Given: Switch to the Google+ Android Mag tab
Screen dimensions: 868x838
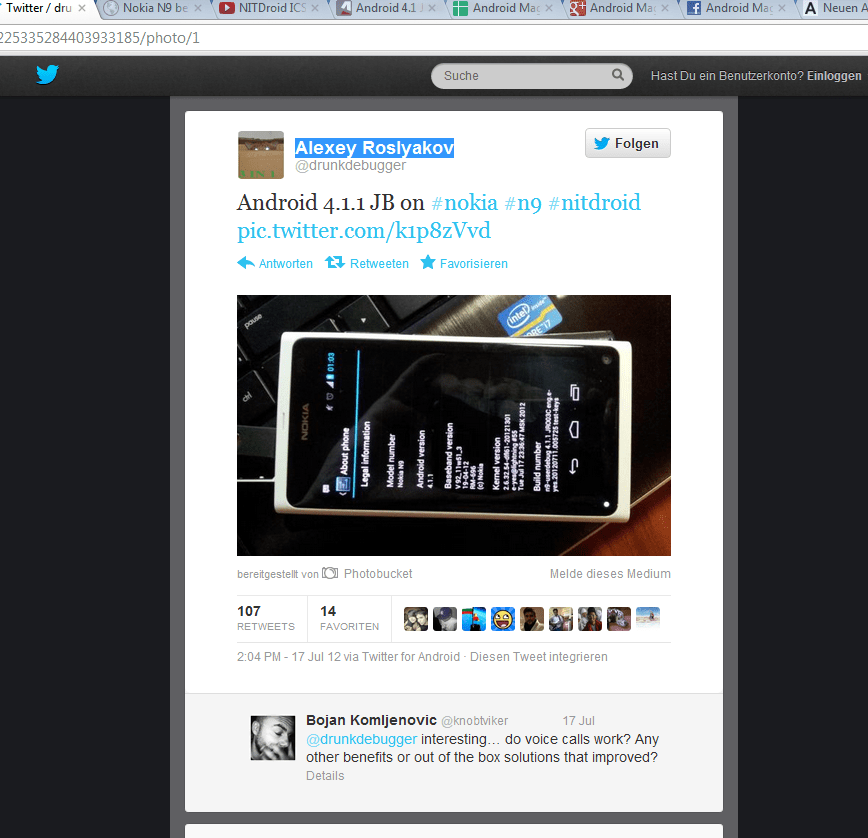Looking at the screenshot, I should coord(622,8).
